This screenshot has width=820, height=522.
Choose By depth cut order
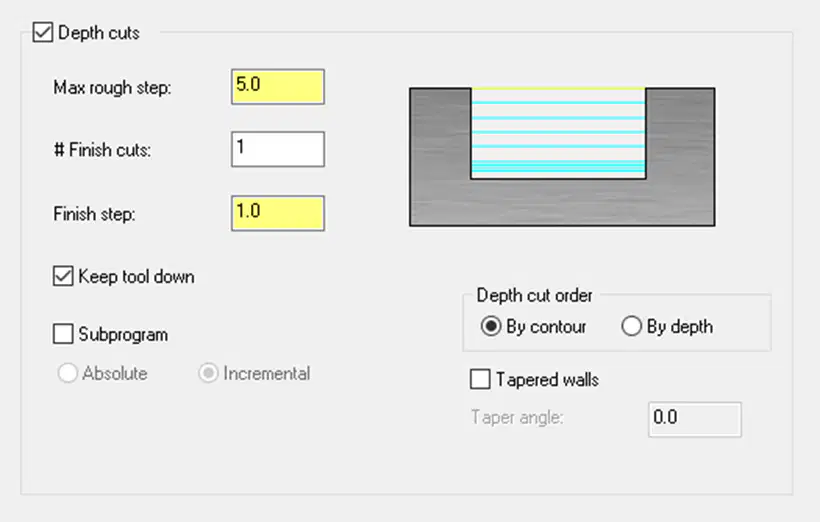point(631,326)
